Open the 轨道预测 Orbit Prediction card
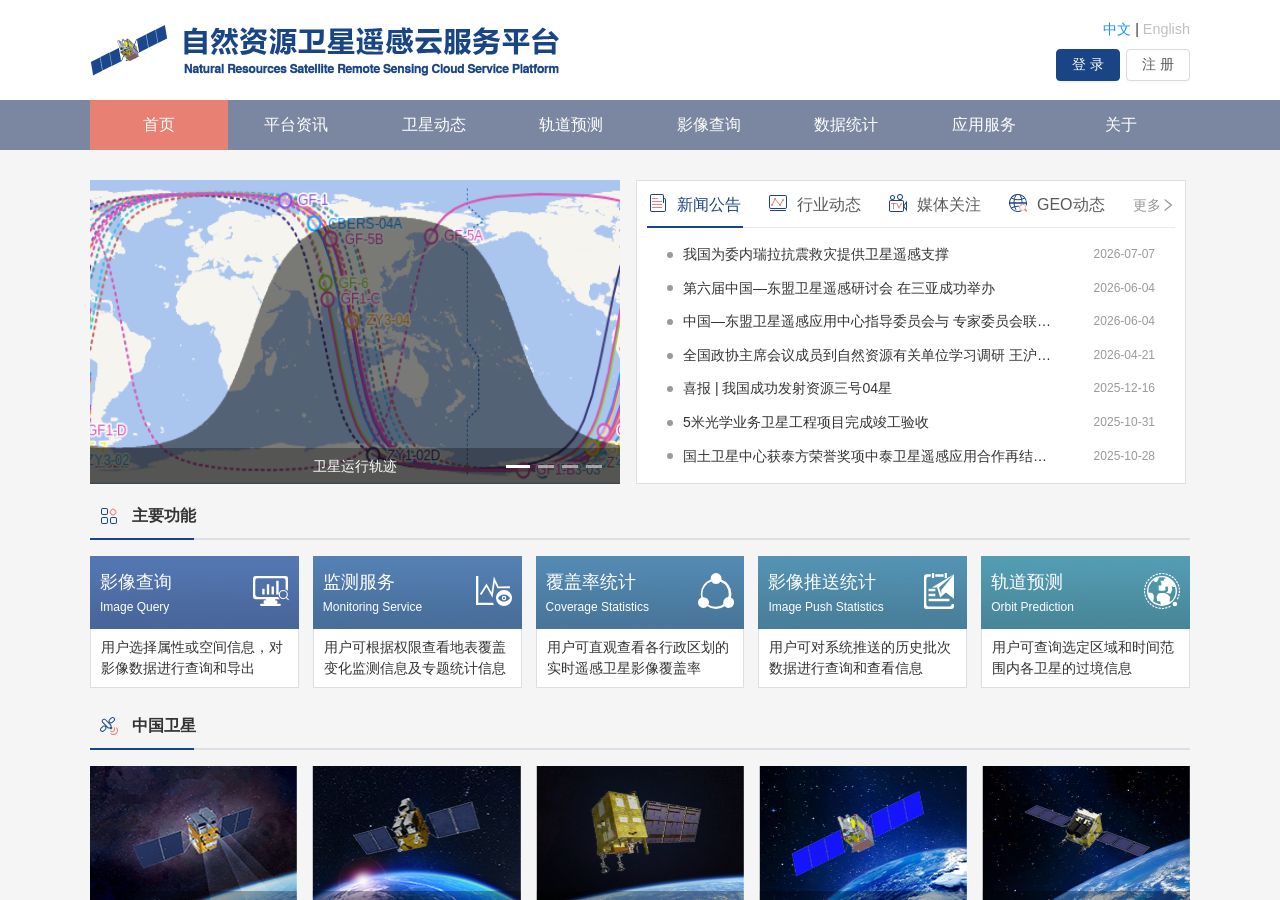 pyautogui.click(x=1085, y=622)
